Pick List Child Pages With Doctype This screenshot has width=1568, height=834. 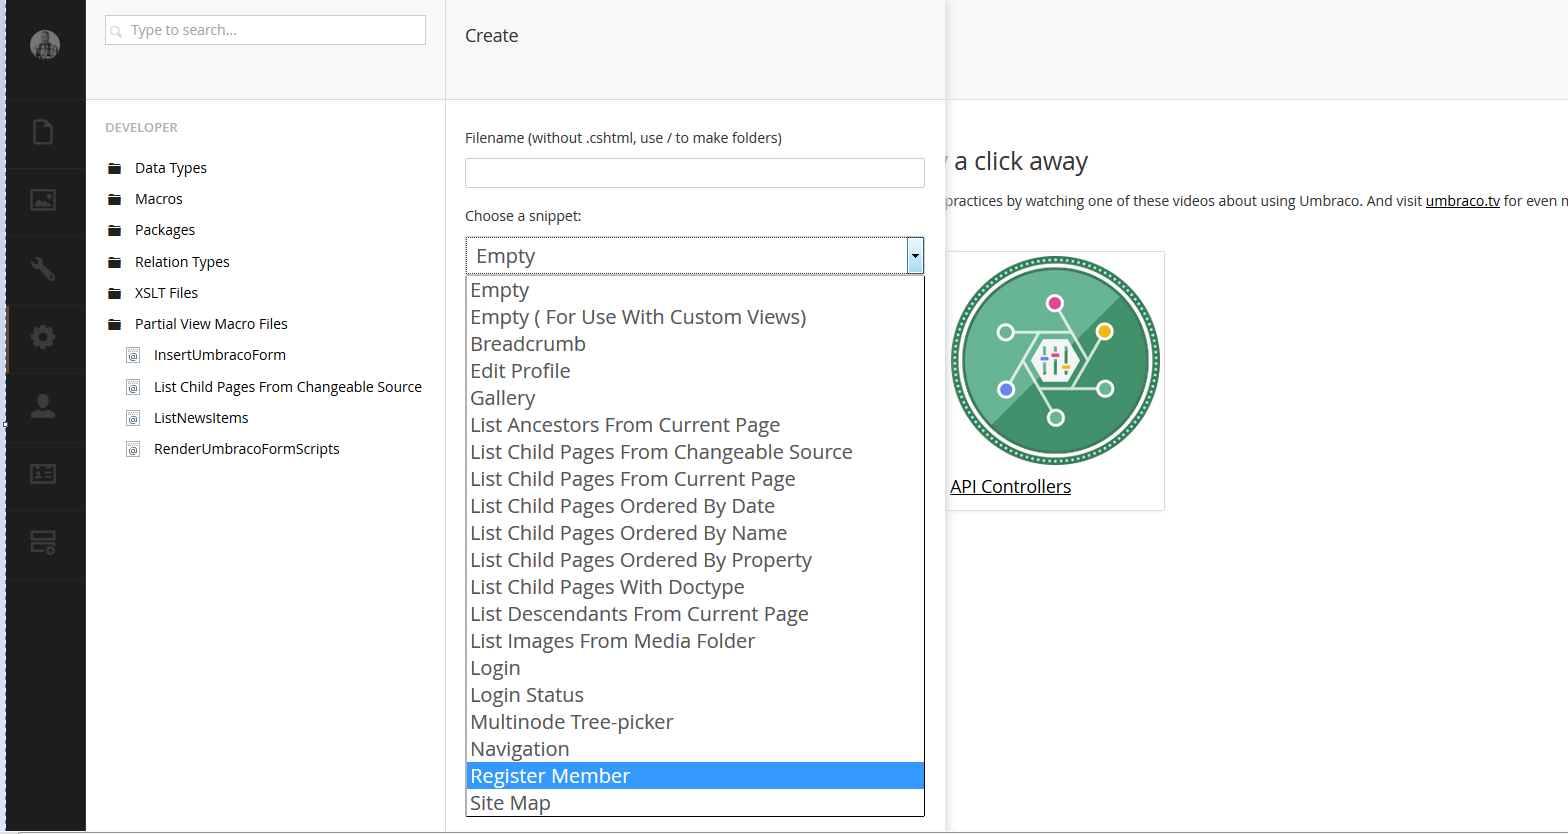pos(695,587)
